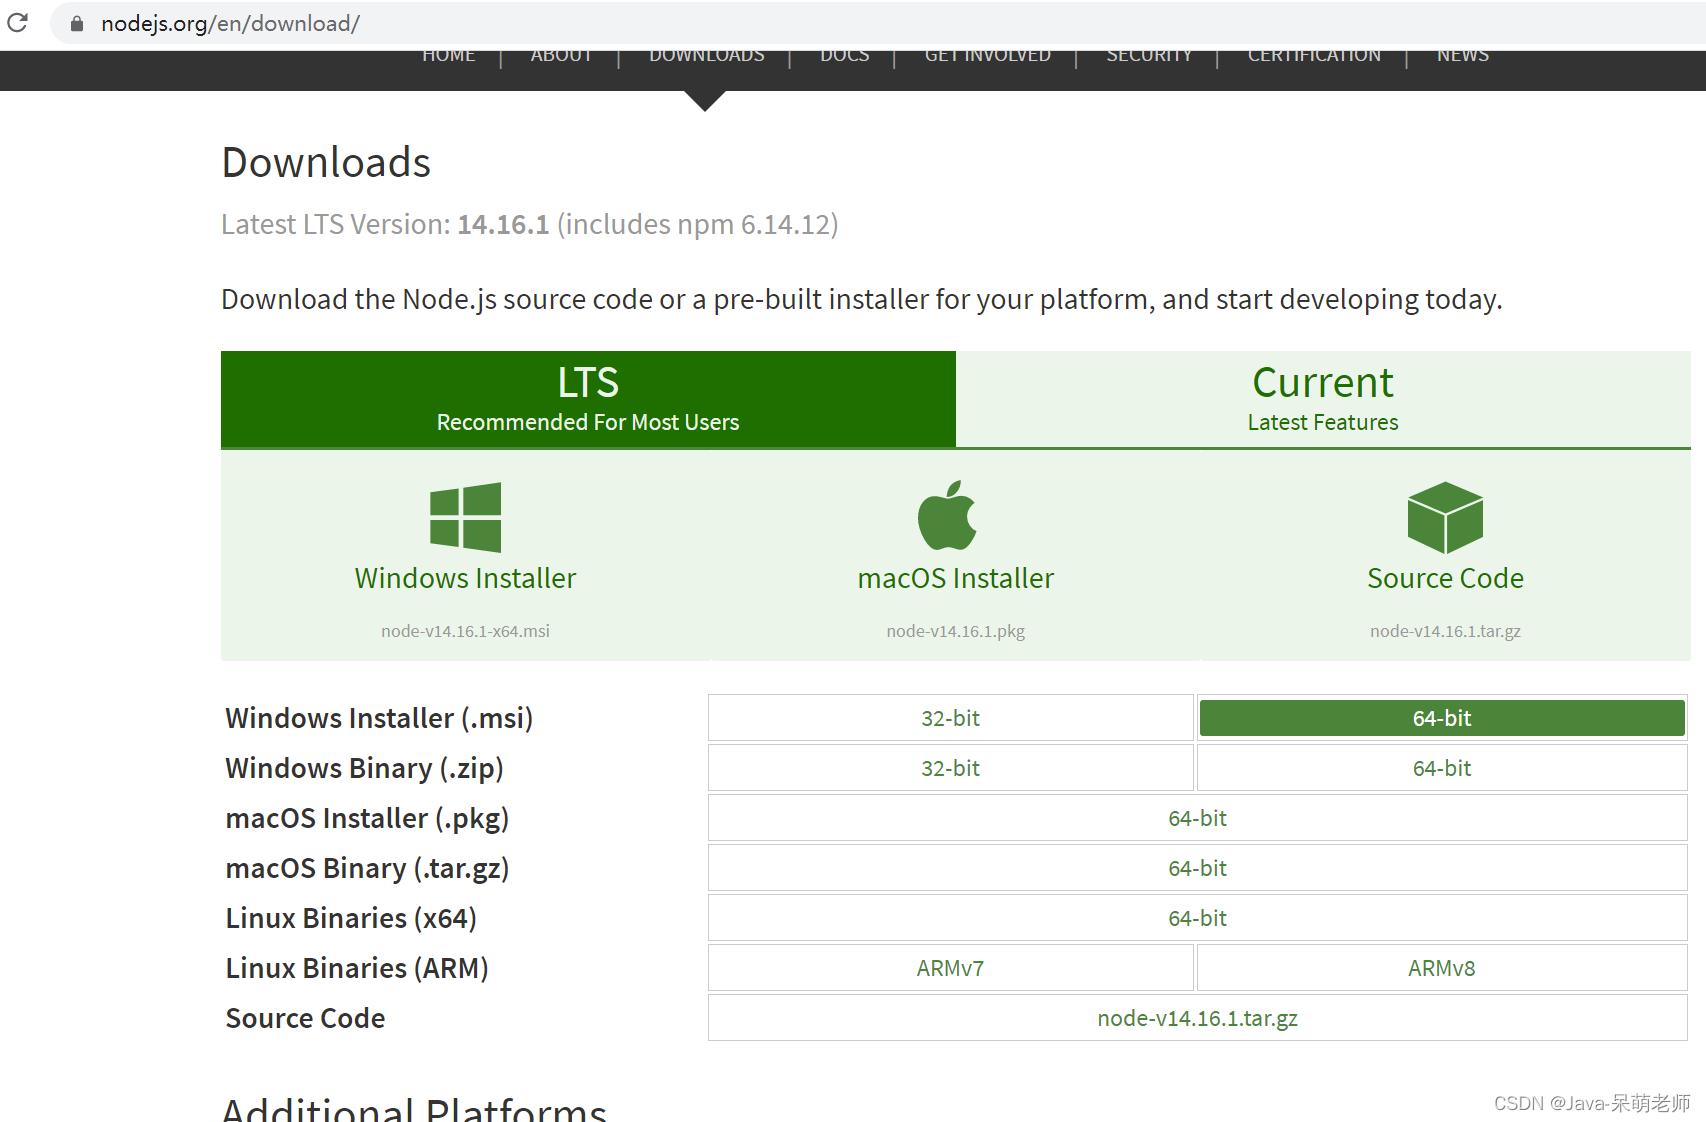Click the Additional Platforms heading
This screenshot has height=1122, width=1706.
coord(414,1108)
